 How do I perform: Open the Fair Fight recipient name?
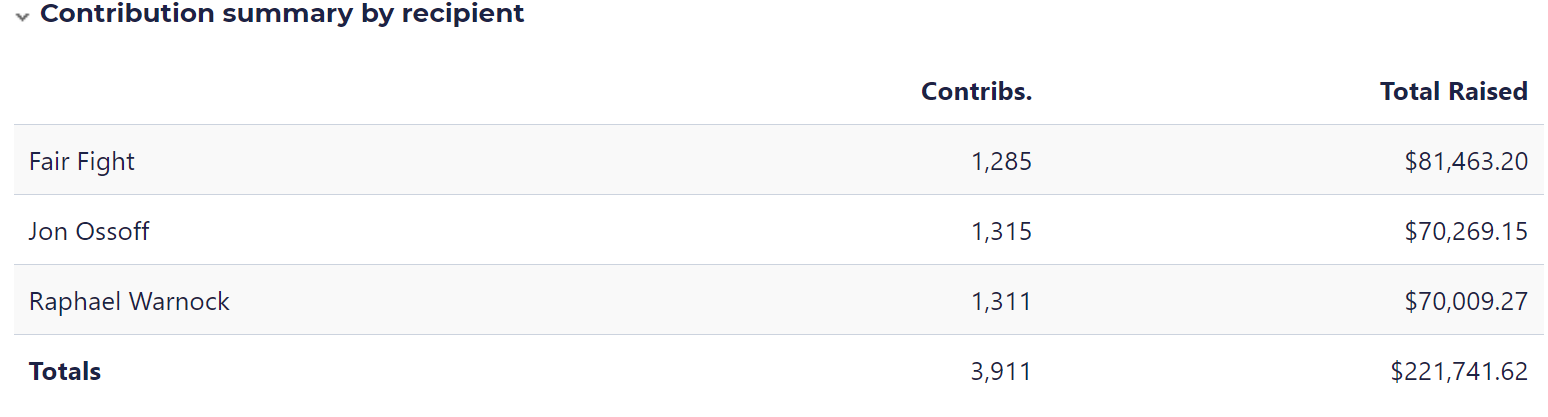click(82, 161)
